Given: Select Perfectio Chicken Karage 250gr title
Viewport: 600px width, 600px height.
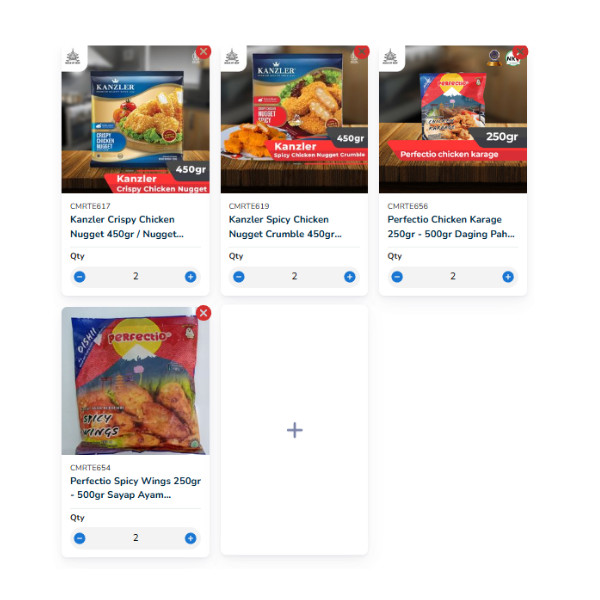Looking at the screenshot, I should click(x=451, y=227).
